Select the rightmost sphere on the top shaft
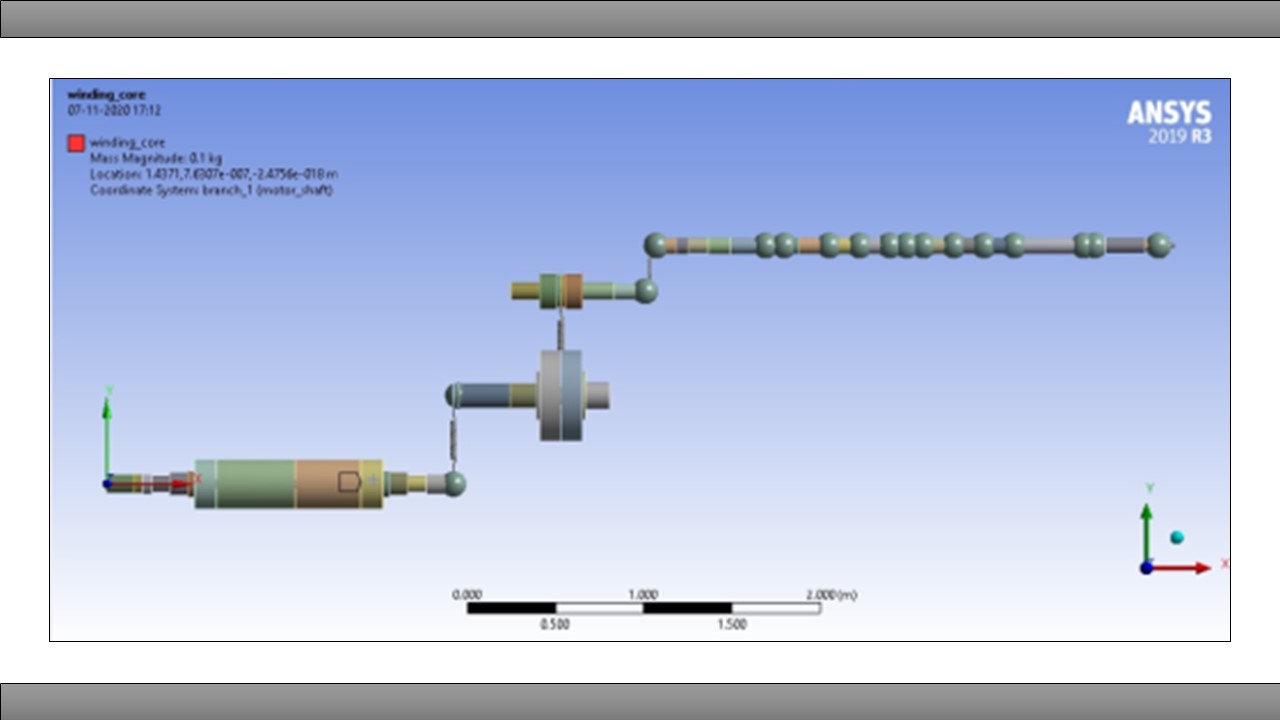 click(1158, 244)
